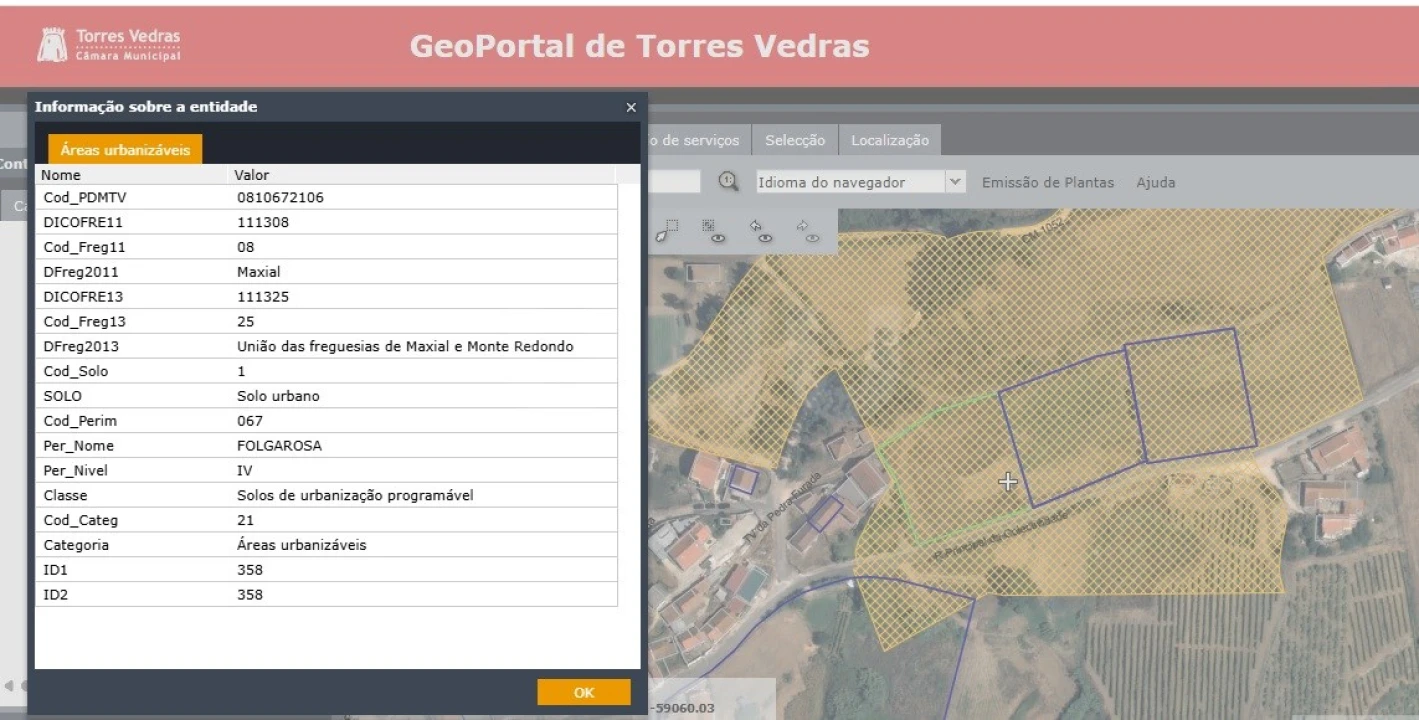This screenshot has width=1419, height=720.
Task: Select the rectangle selection pointer tool
Action: click(x=667, y=231)
